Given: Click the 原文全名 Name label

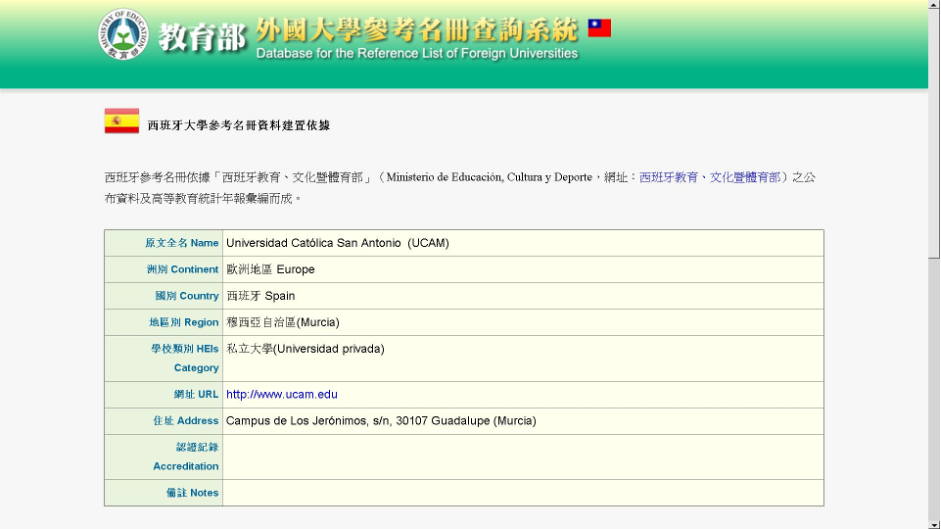Looking at the screenshot, I should coord(181,243).
